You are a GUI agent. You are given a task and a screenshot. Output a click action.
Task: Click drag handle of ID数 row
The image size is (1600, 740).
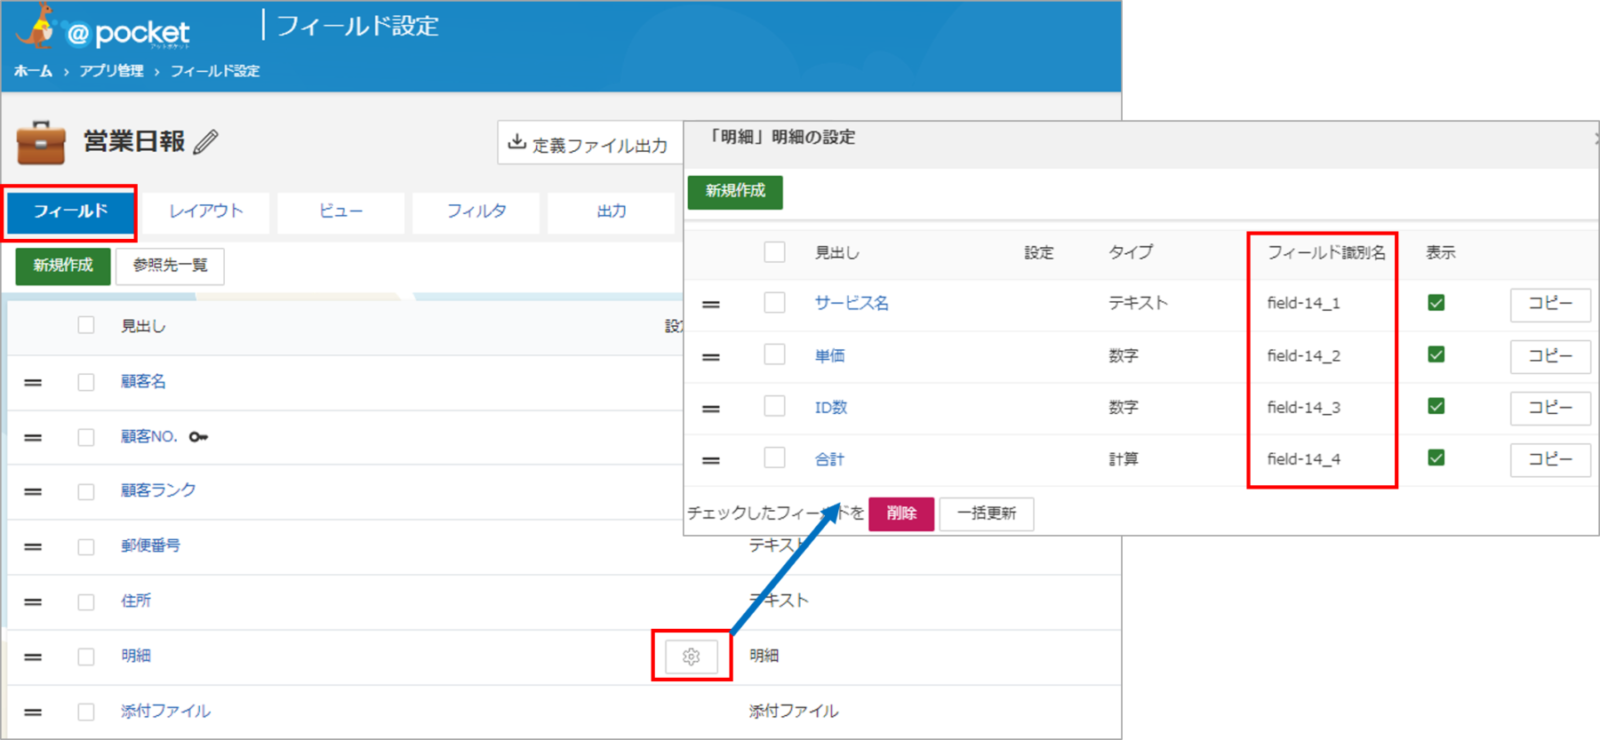click(x=711, y=409)
